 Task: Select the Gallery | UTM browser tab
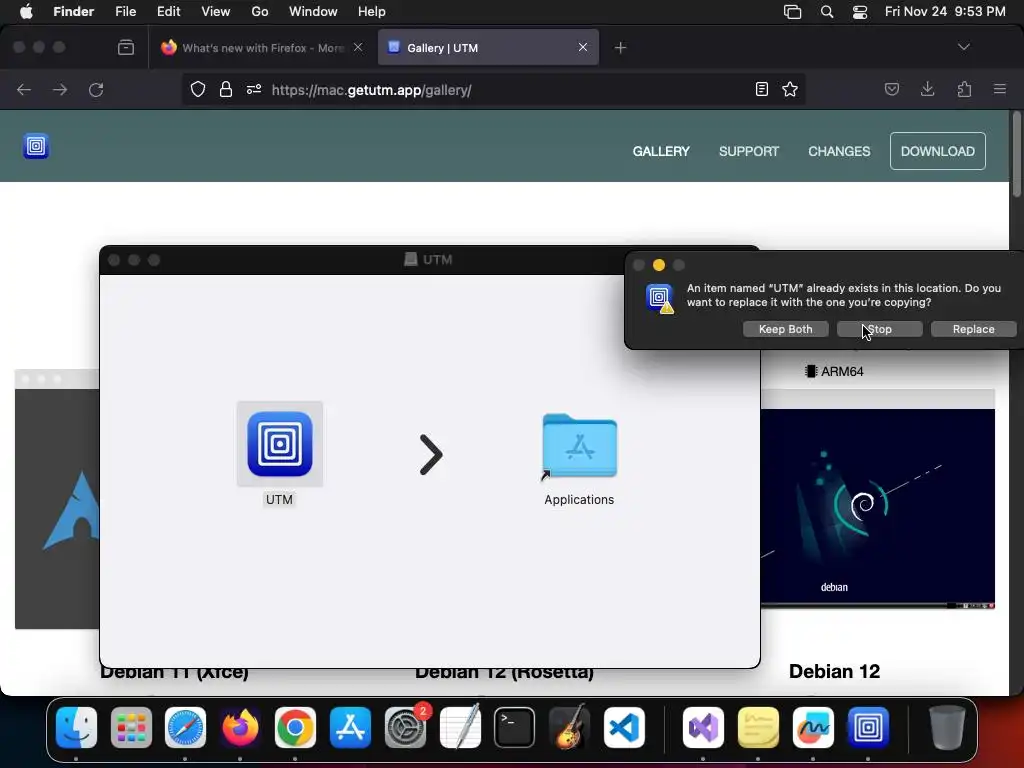click(488, 48)
